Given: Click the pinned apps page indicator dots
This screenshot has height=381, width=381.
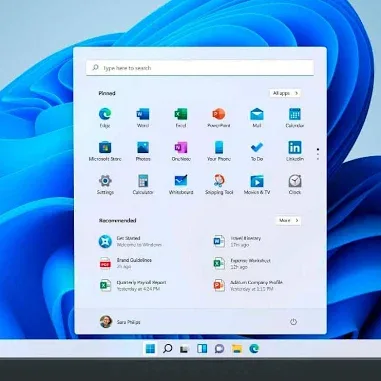Looking at the screenshot, I should click(318, 154).
